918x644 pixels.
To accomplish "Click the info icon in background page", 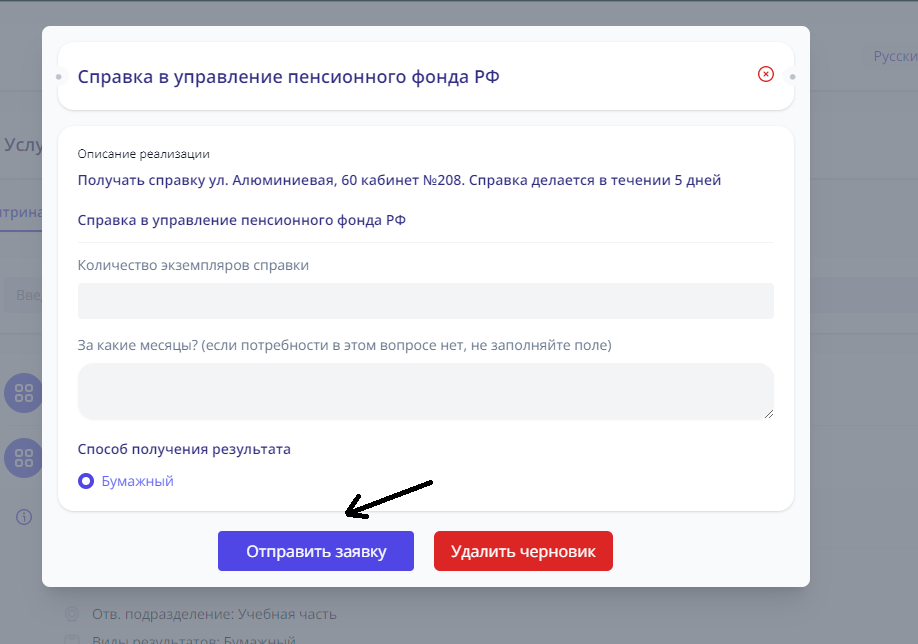I will click(x=24, y=517).
